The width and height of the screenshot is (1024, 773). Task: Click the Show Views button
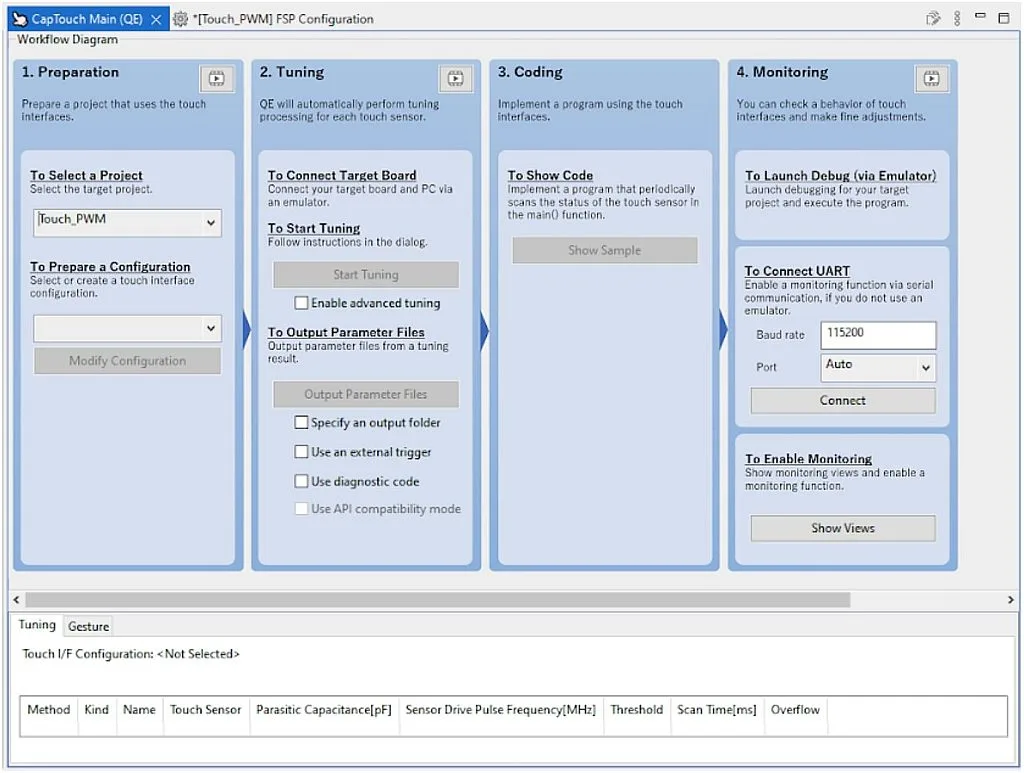click(842, 528)
